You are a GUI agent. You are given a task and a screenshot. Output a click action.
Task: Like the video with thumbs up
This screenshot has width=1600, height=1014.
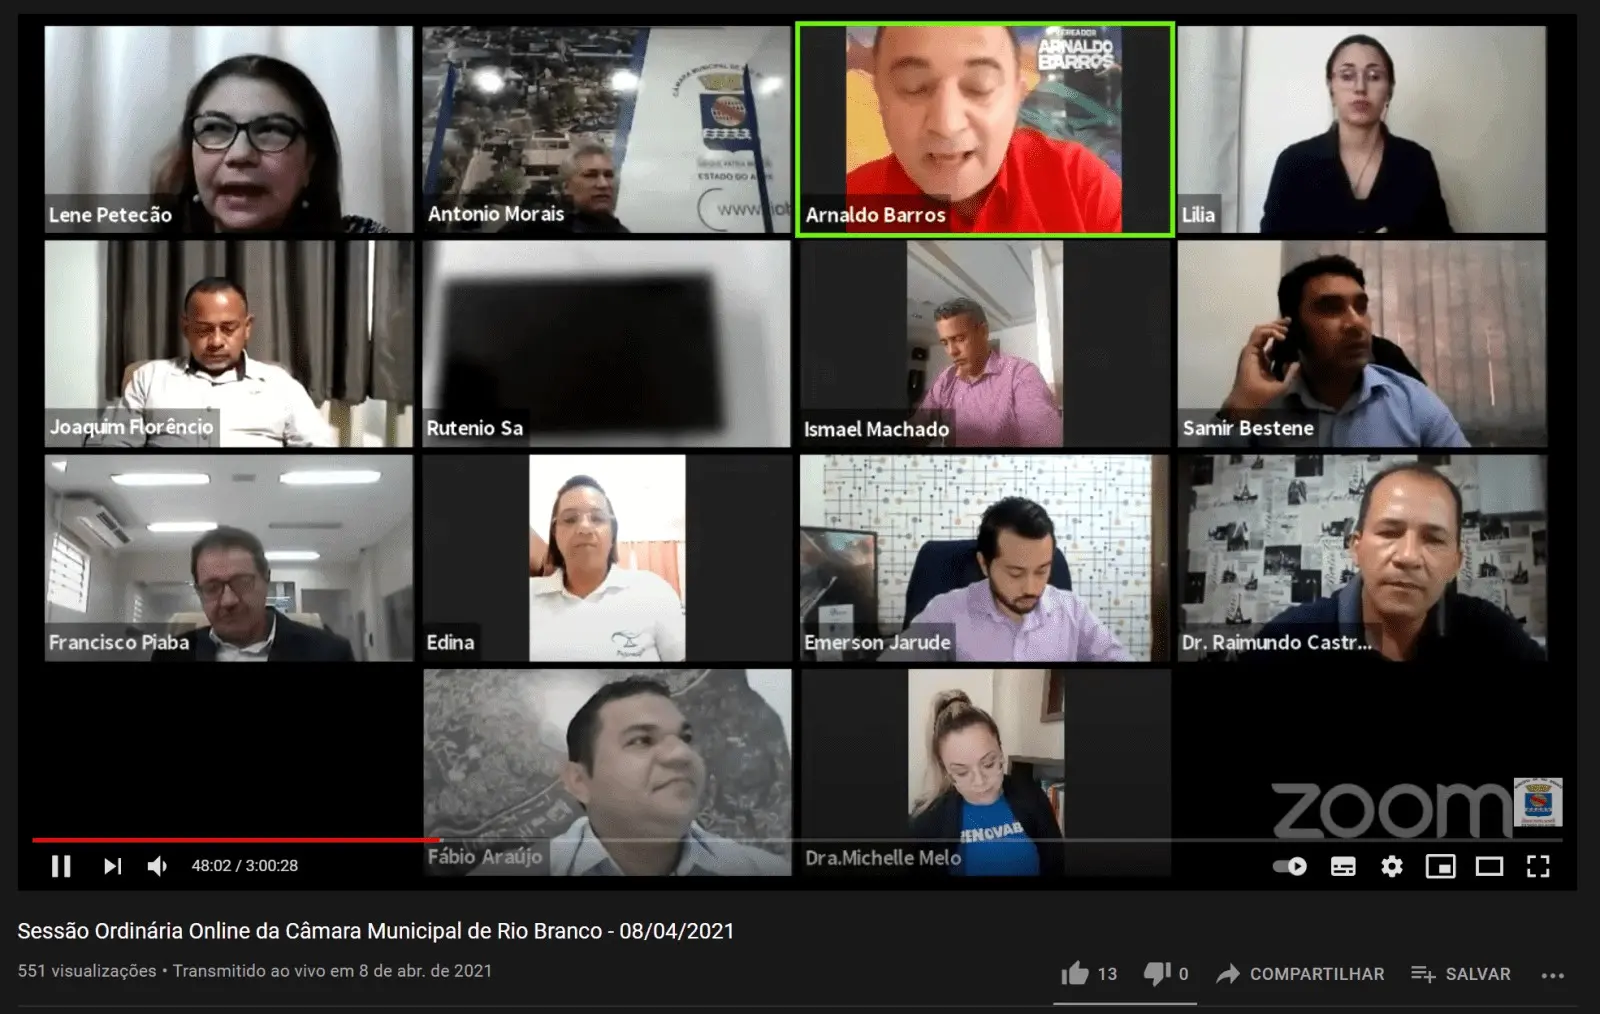(x=1076, y=973)
